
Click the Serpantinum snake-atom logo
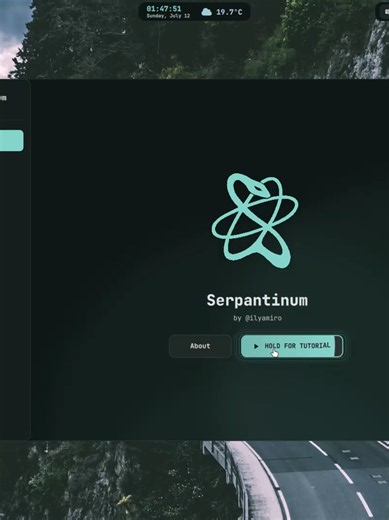[255, 220]
